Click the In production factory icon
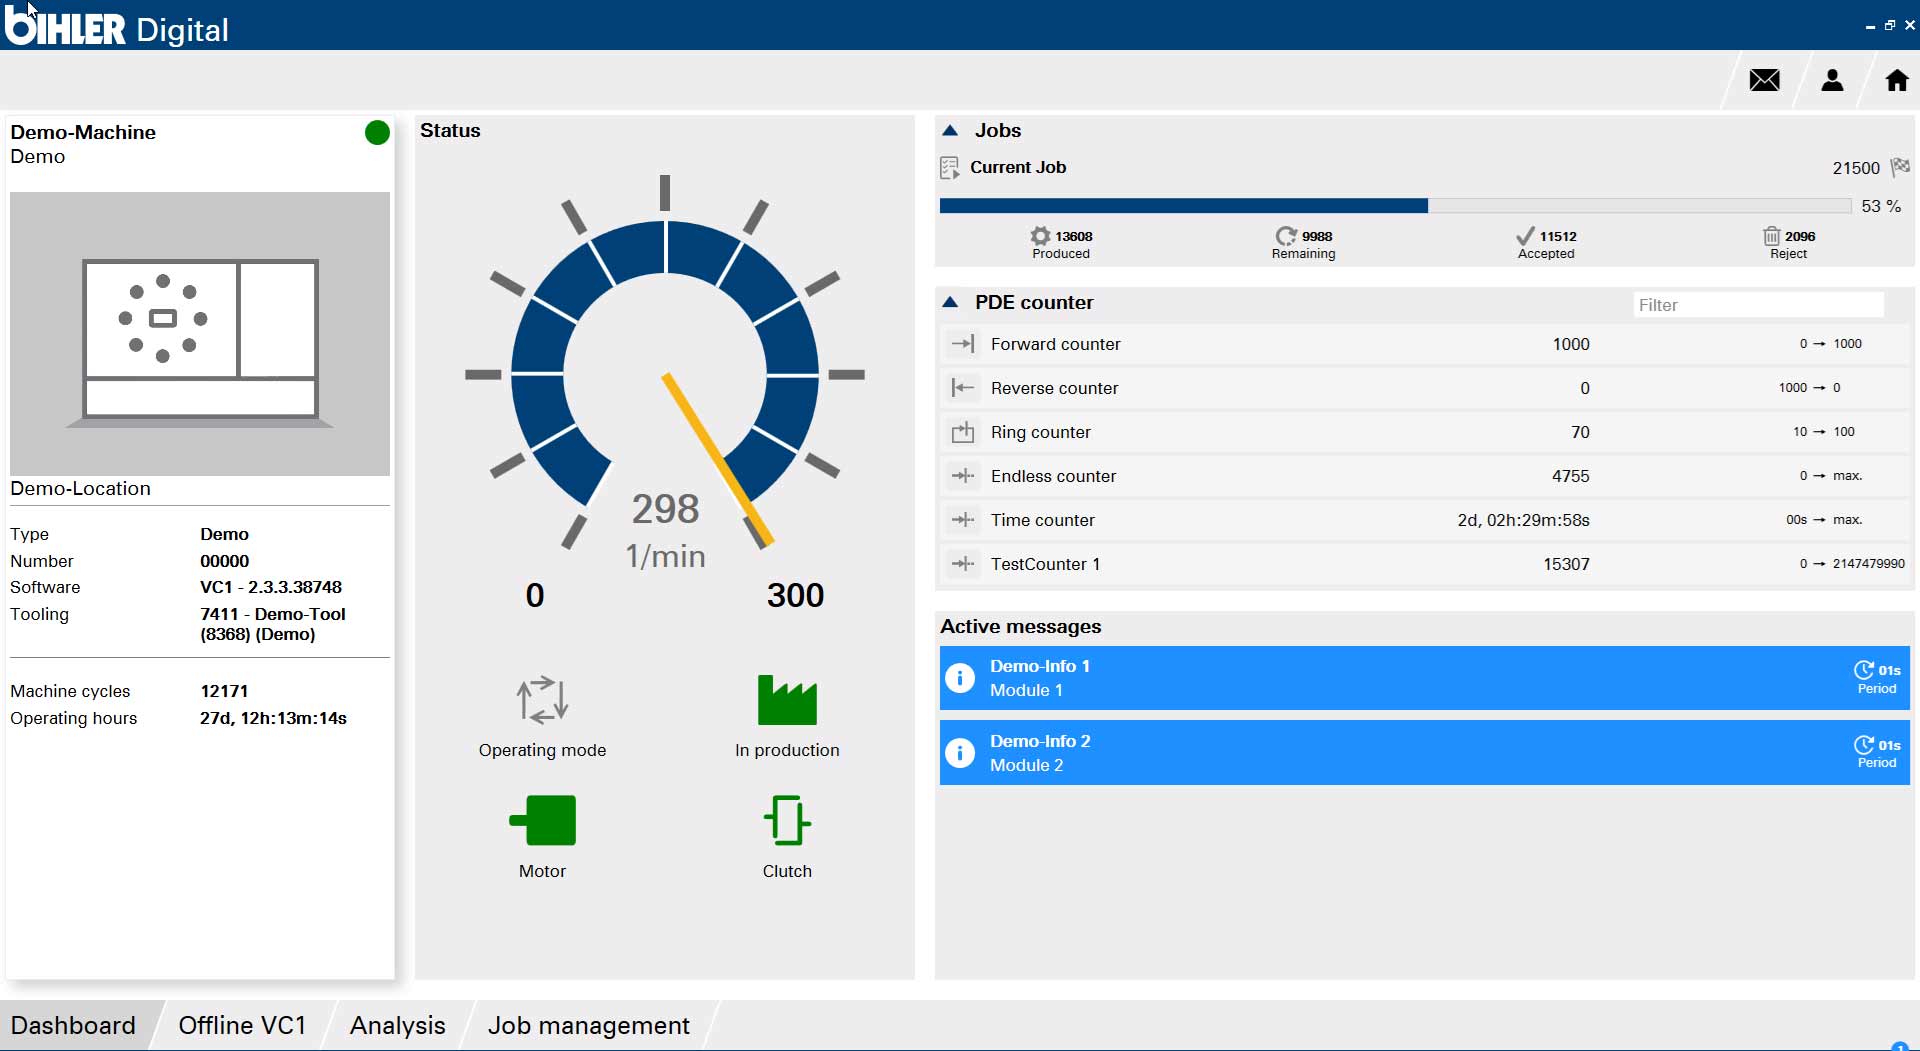1920x1051 pixels. (x=787, y=699)
